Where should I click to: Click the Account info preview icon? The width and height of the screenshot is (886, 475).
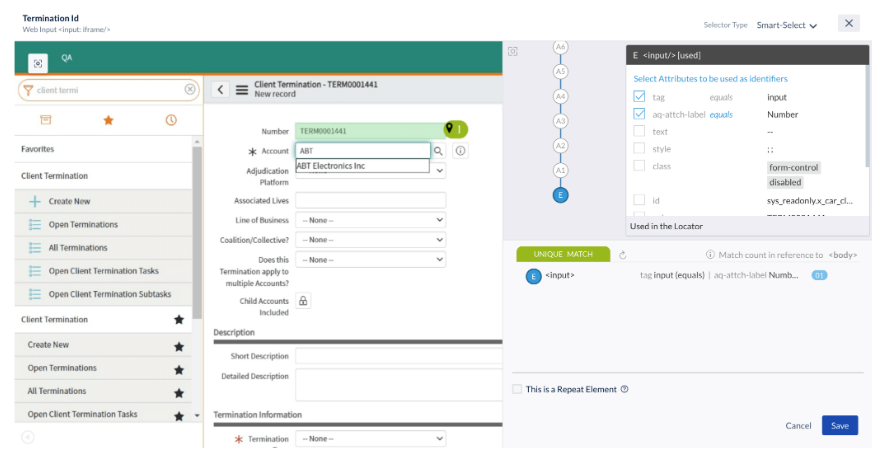coord(460,151)
